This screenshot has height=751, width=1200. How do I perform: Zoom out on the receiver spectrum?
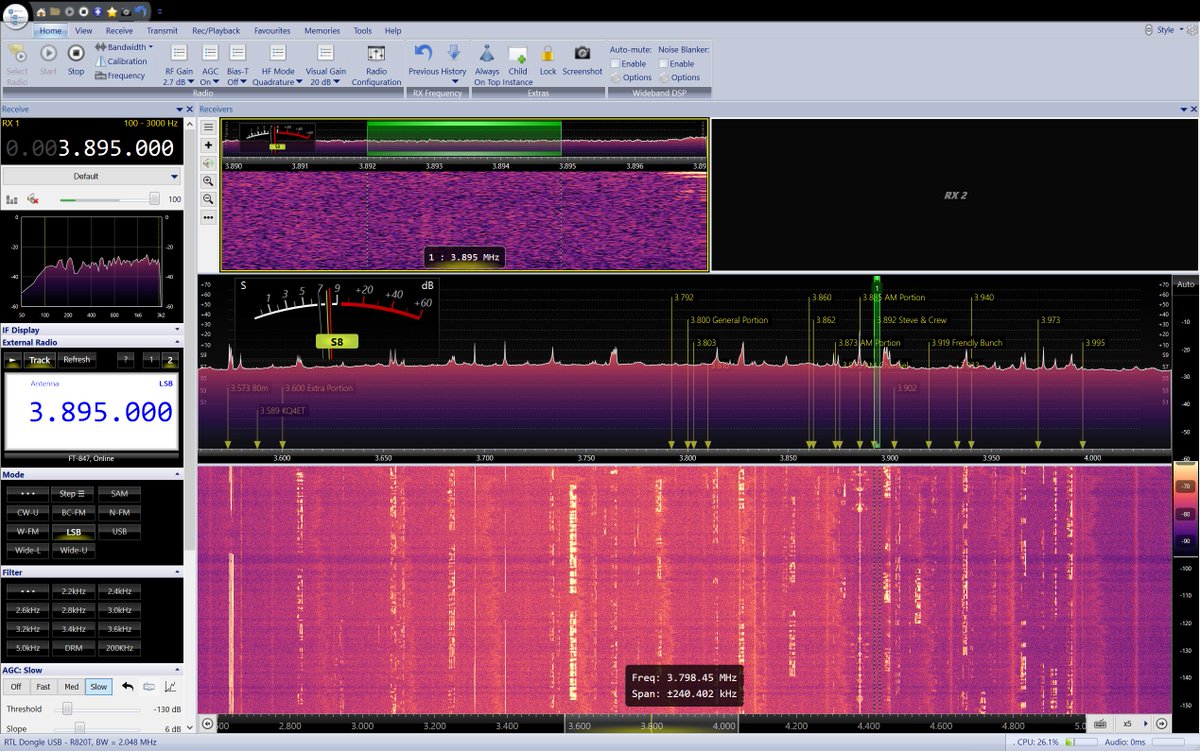[208, 199]
